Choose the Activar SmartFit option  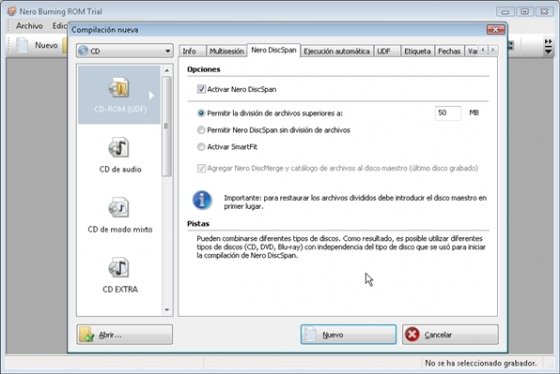[201, 147]
